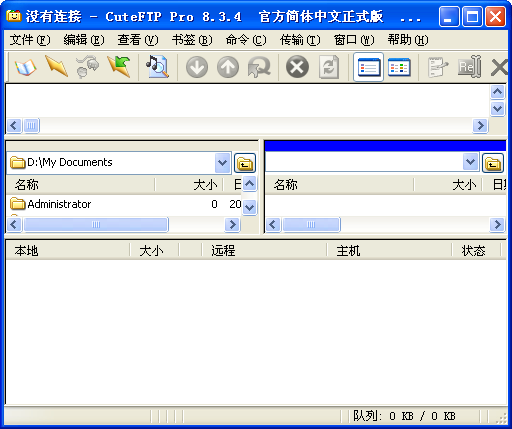This screenshot has width=512, height=429.
Task: Click the Stop transfer X icon
Action: (297, 67)
